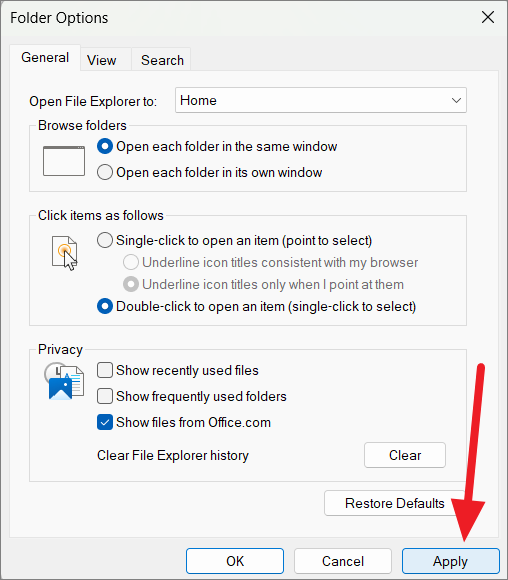This screenshot has width=508, height=580.
Task: Switch to the Search tab
Action: 162,60
